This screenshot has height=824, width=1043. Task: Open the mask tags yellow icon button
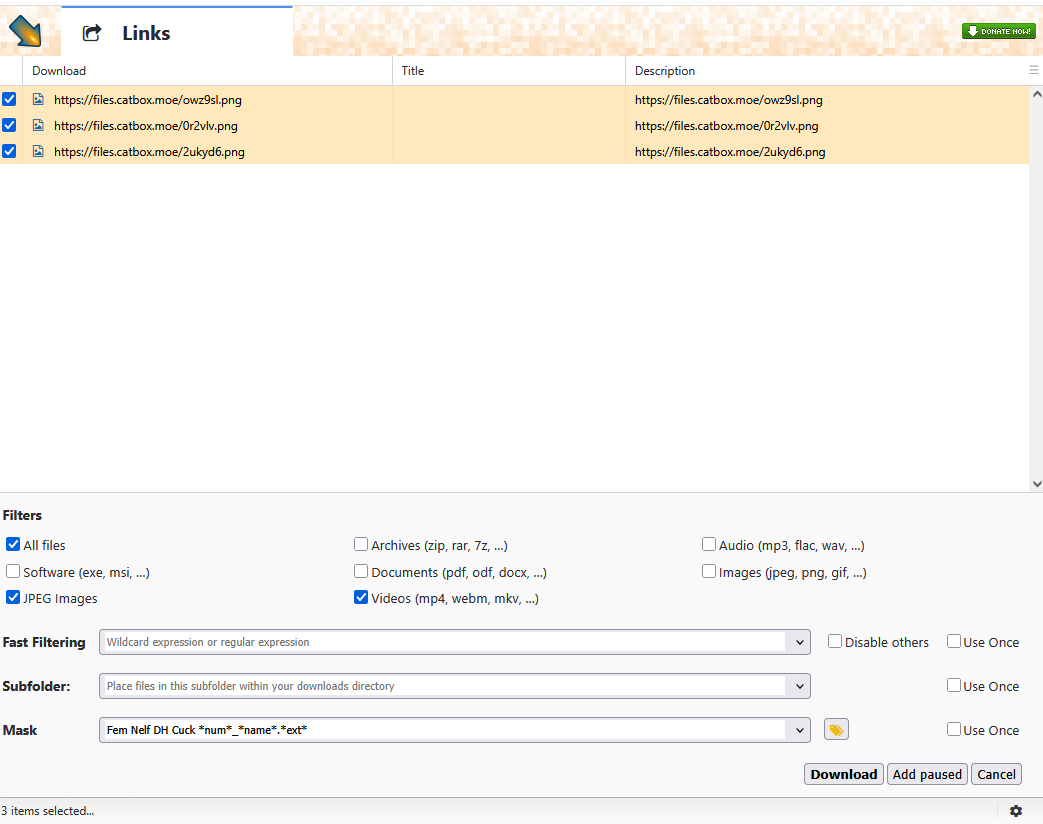click(x=836, y=730)
